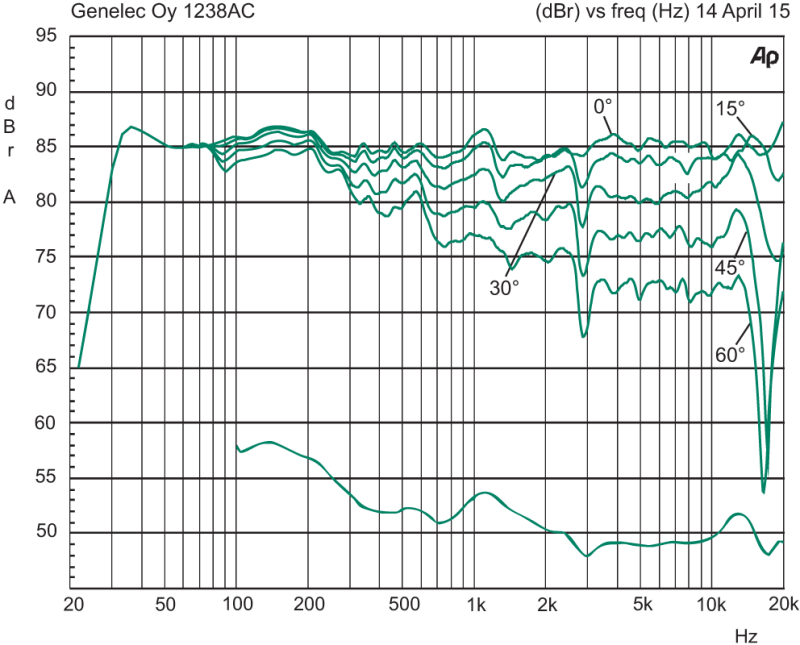
Task: Click the 1k frequency axis label
Action: [x=476, y=605]
